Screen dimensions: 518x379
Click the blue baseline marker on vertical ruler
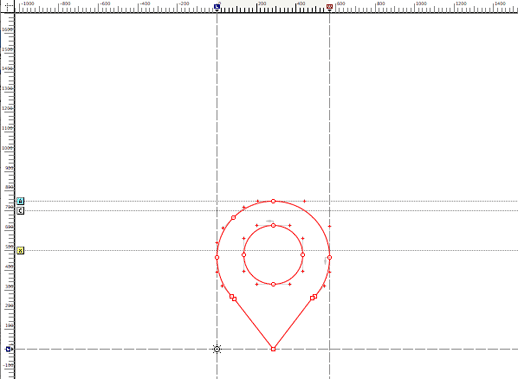9,349
